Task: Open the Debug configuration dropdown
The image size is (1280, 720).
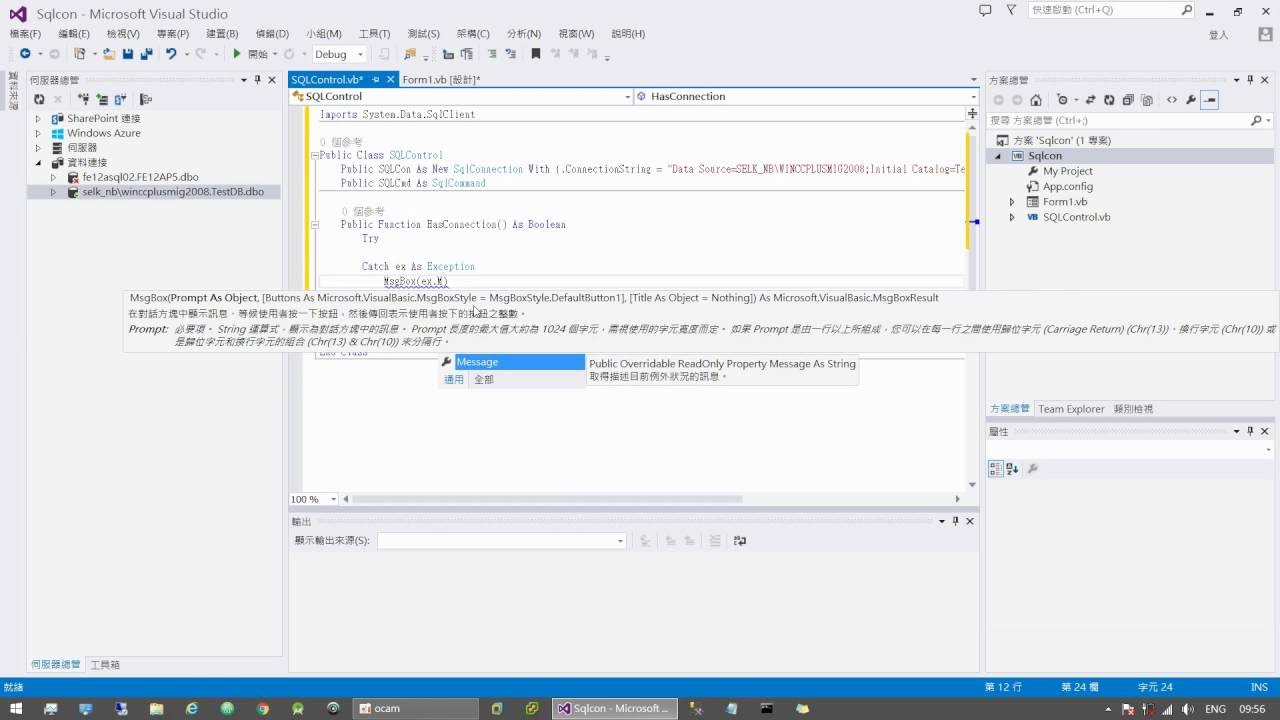Action: pos(340,54)
